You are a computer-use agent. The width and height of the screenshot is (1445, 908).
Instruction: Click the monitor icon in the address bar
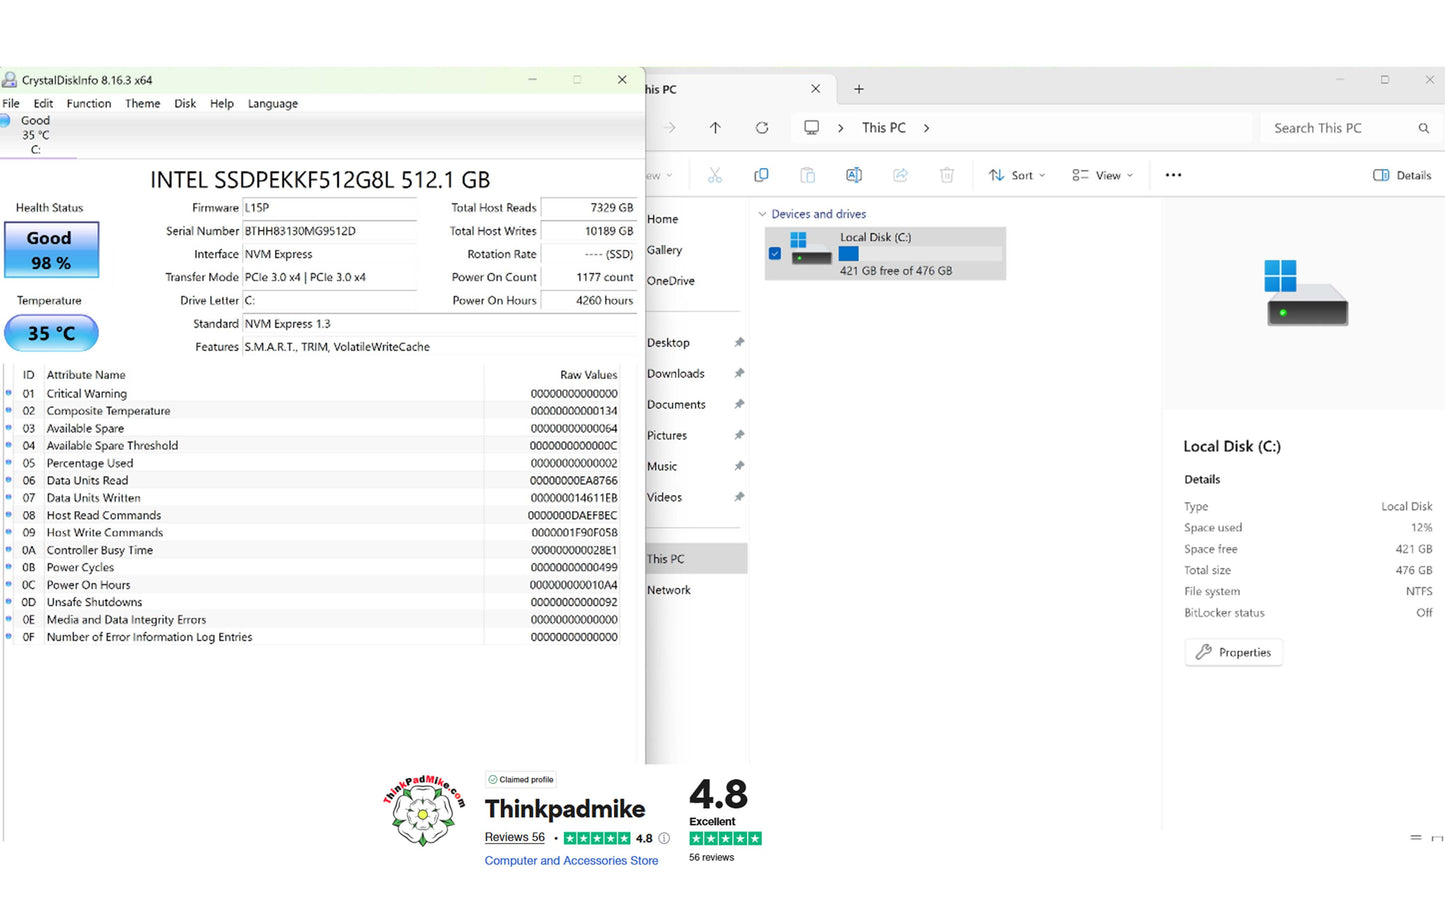coord(811,128)
